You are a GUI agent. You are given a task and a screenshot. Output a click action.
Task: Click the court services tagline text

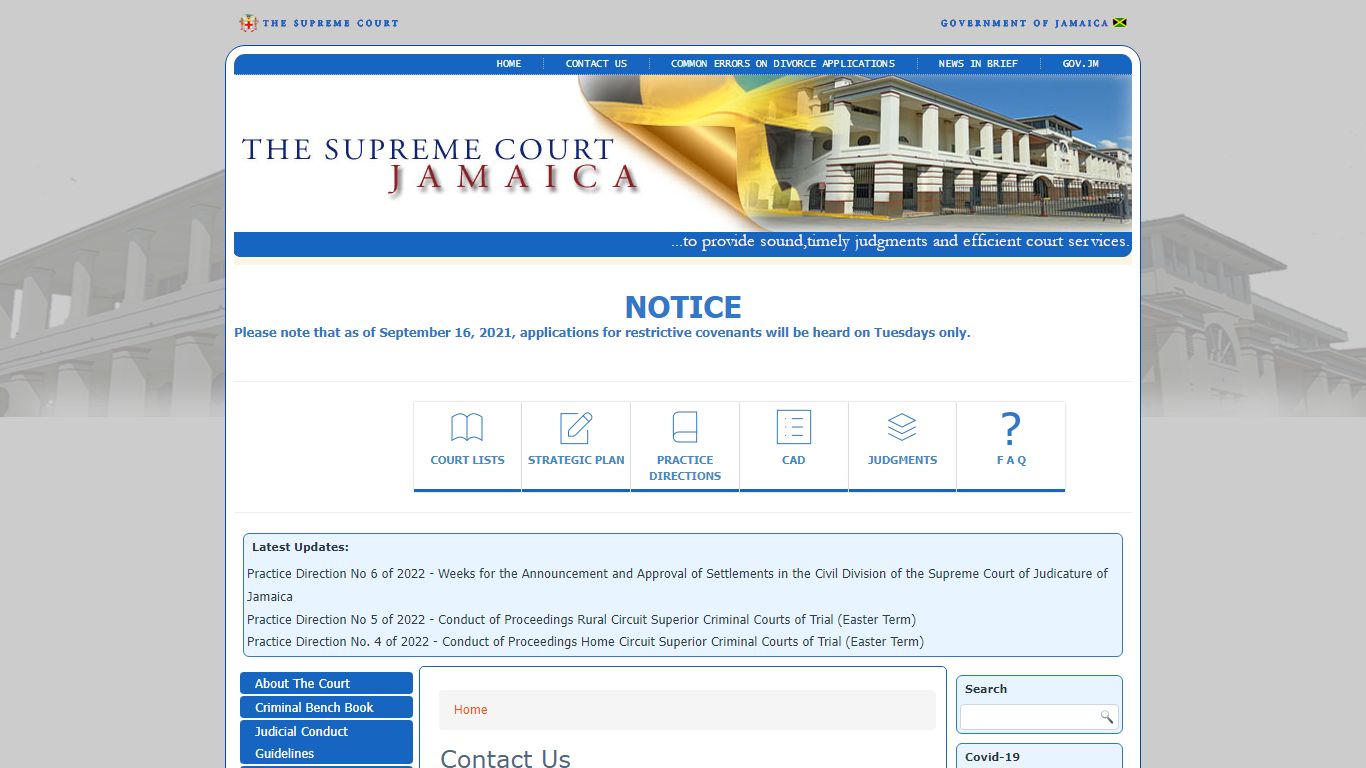900,242
